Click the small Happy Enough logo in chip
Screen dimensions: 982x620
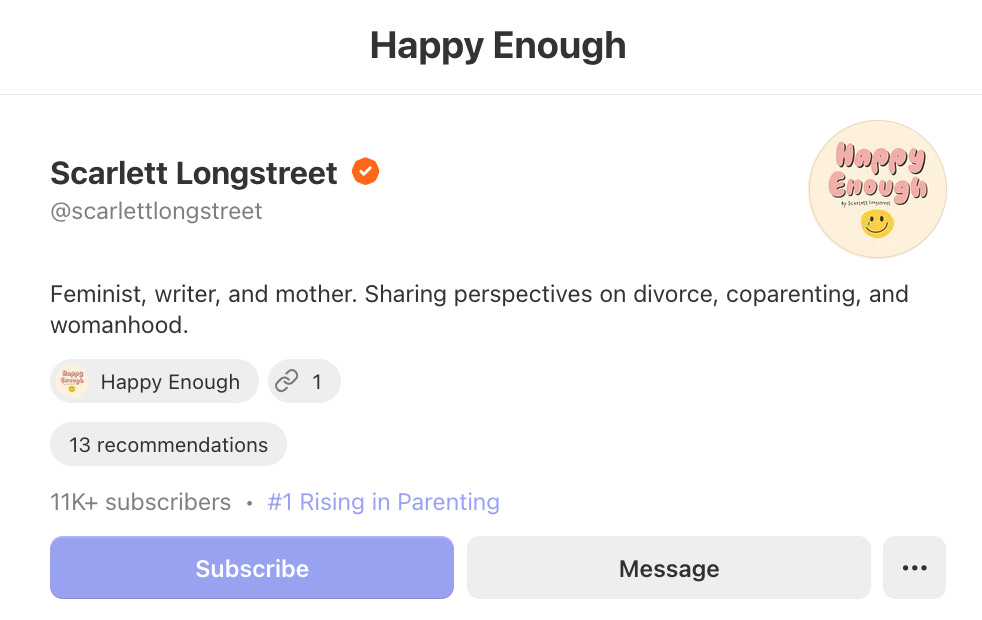coord(72,381)
